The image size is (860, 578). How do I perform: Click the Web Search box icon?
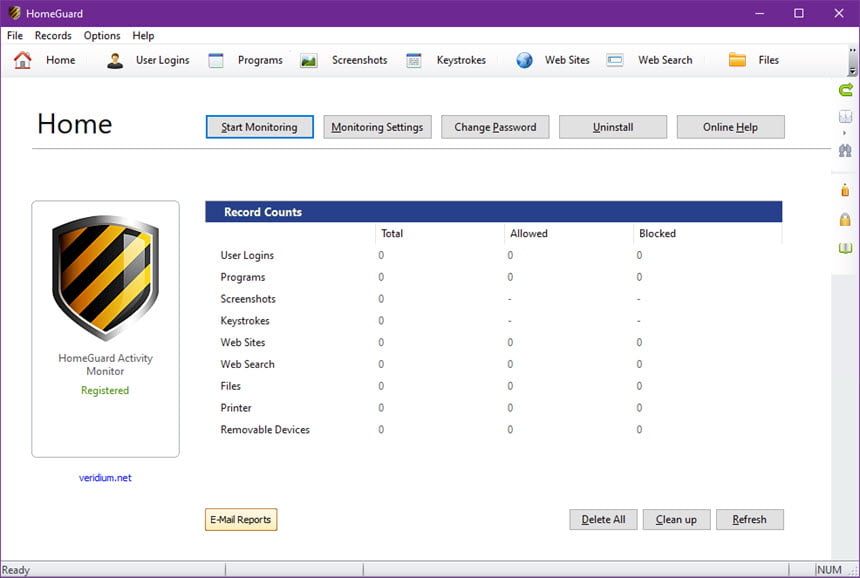point(615,60)
